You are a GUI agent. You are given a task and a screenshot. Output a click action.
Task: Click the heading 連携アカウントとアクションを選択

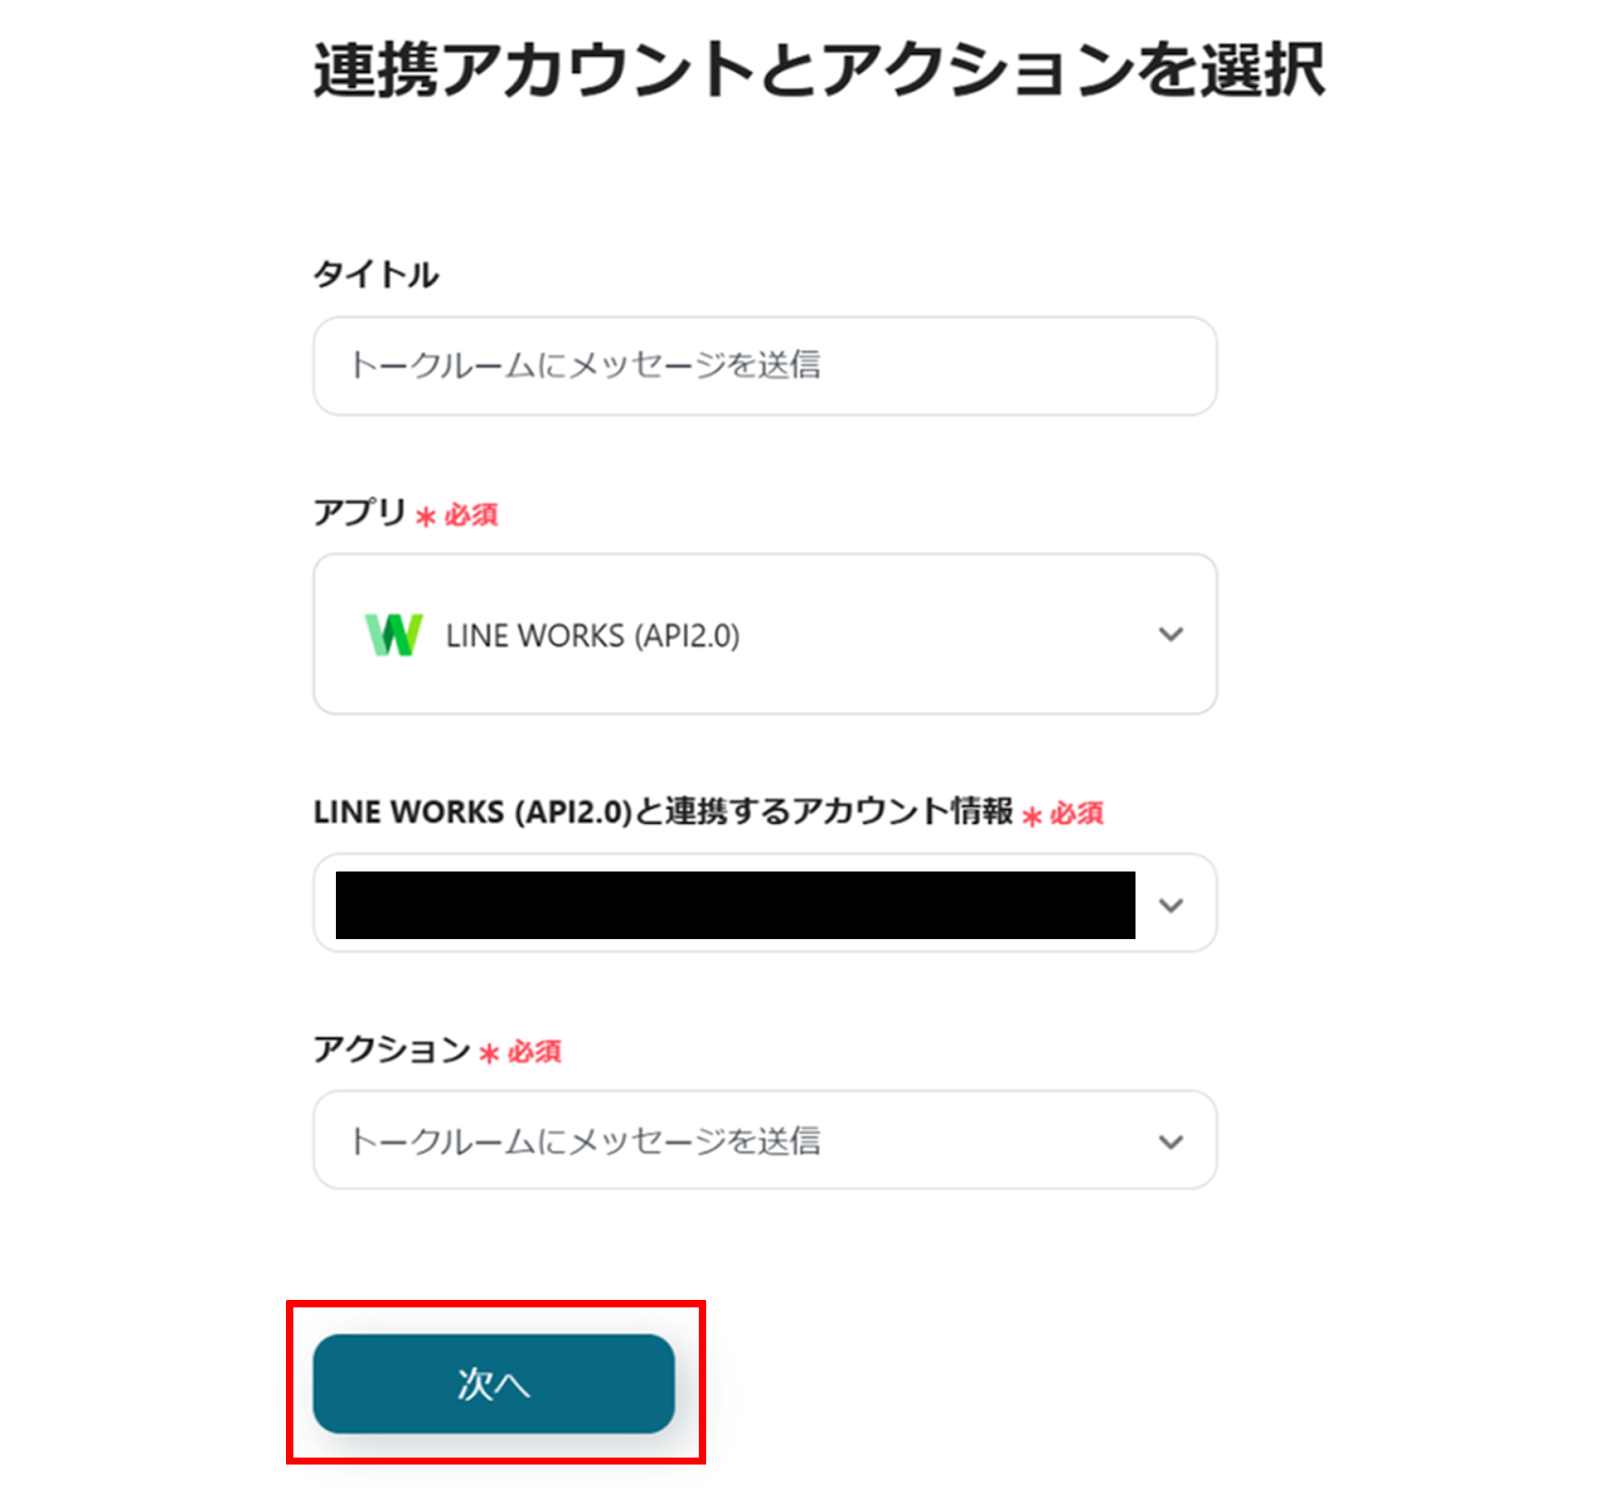click(819, 71)
